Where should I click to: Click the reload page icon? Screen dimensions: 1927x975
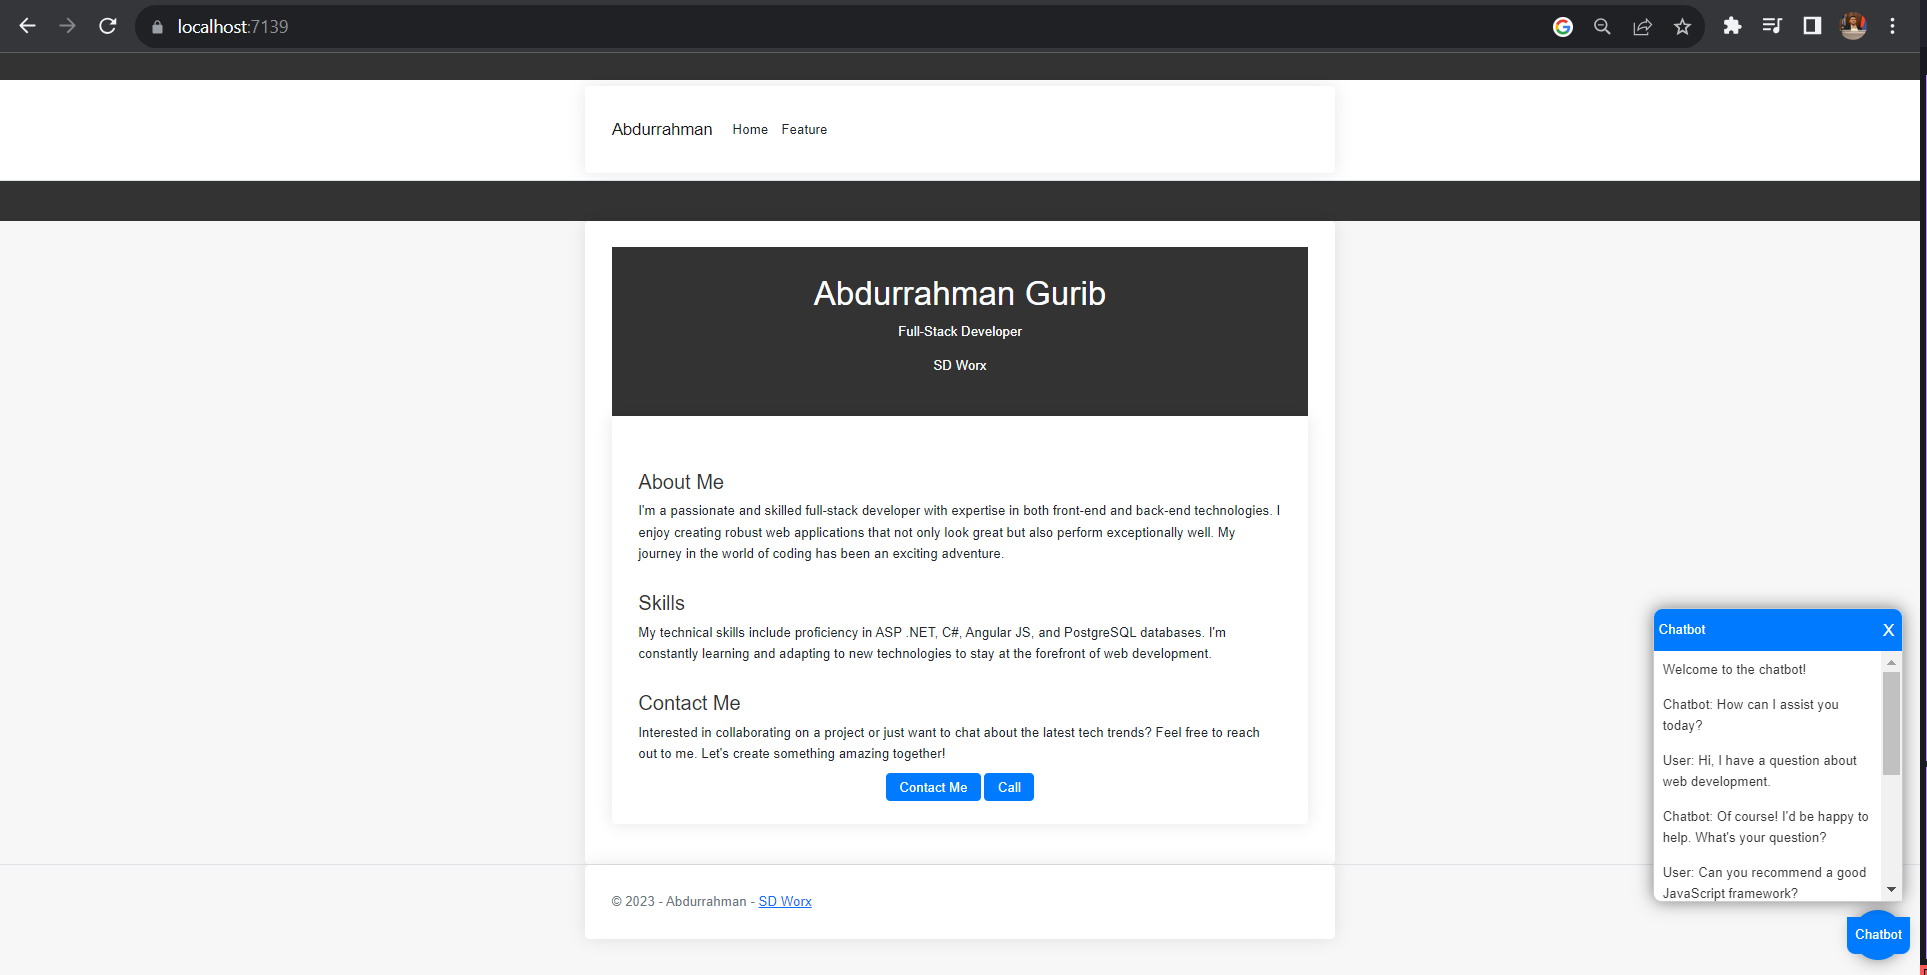pyautogui.click(x=107, y=26)
